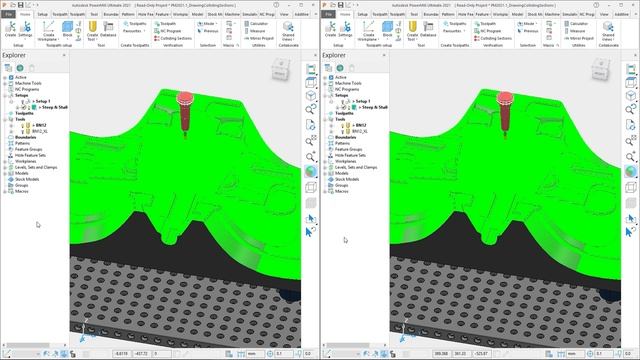Open Calculator utility in left window
The height and width of the screenshot is (360, 640).
(x=256, y=24)
